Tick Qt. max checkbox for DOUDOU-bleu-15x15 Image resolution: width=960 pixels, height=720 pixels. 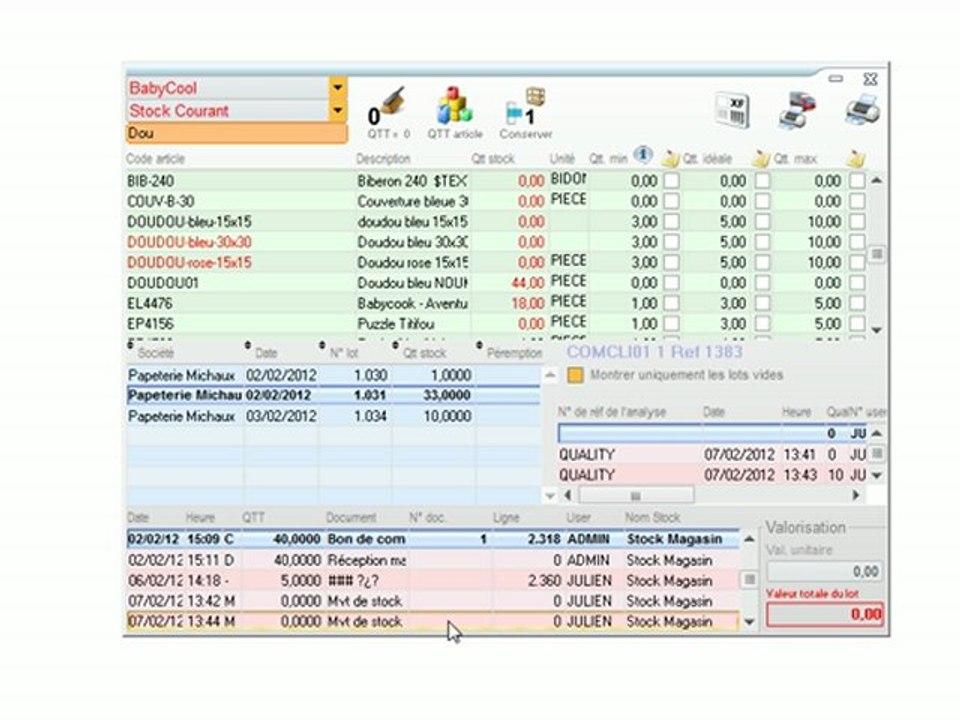[x=857, y=222]
